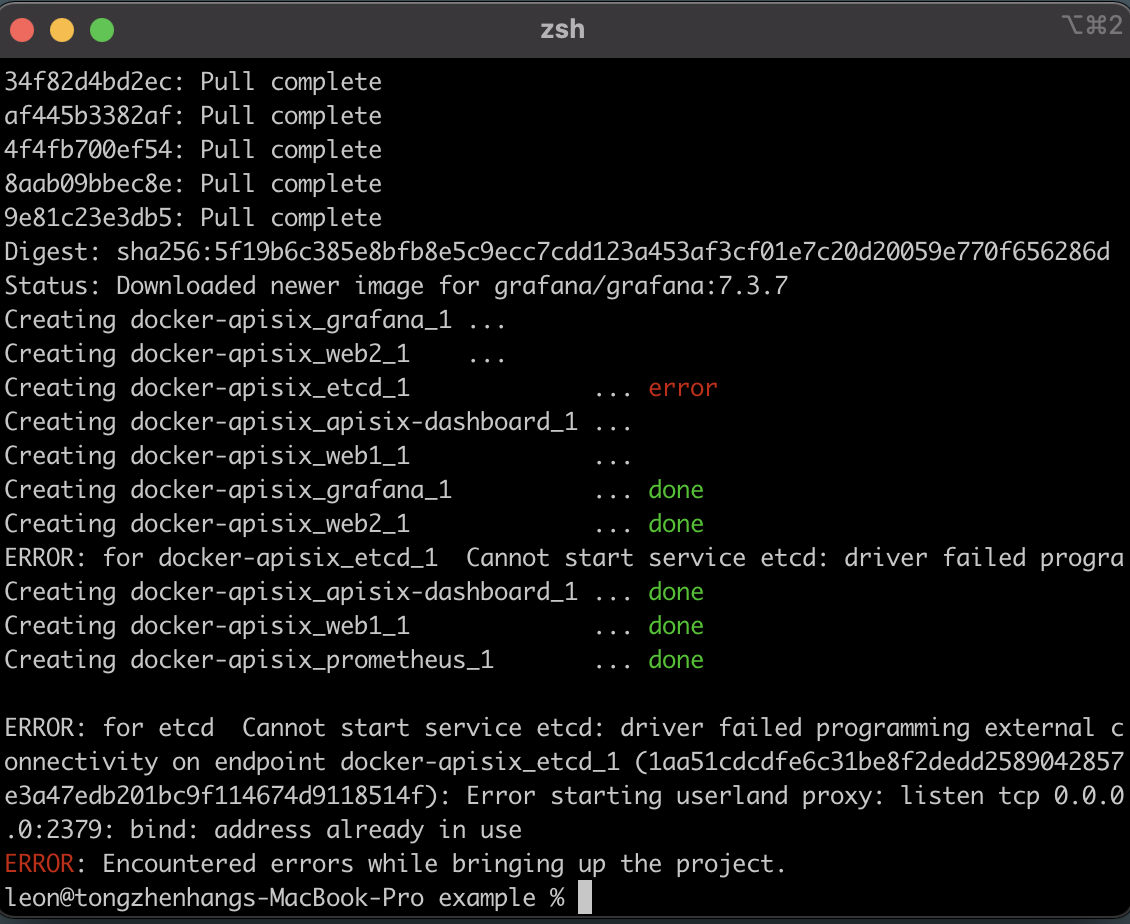The image size is (1130, 924).
Task: Click the grafana/grafana:7.3.7 image name
Action: click(641, 286)
